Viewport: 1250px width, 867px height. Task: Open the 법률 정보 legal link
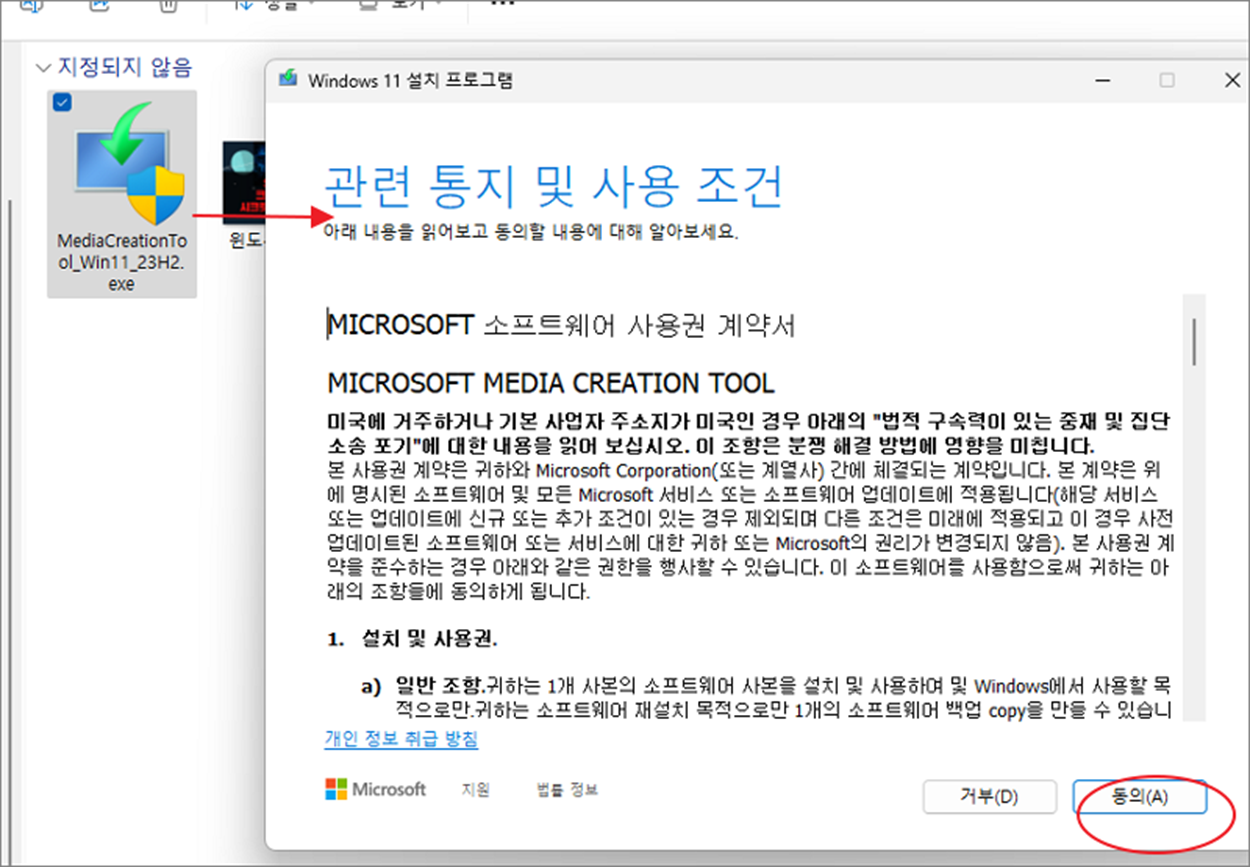coord(567,790)
